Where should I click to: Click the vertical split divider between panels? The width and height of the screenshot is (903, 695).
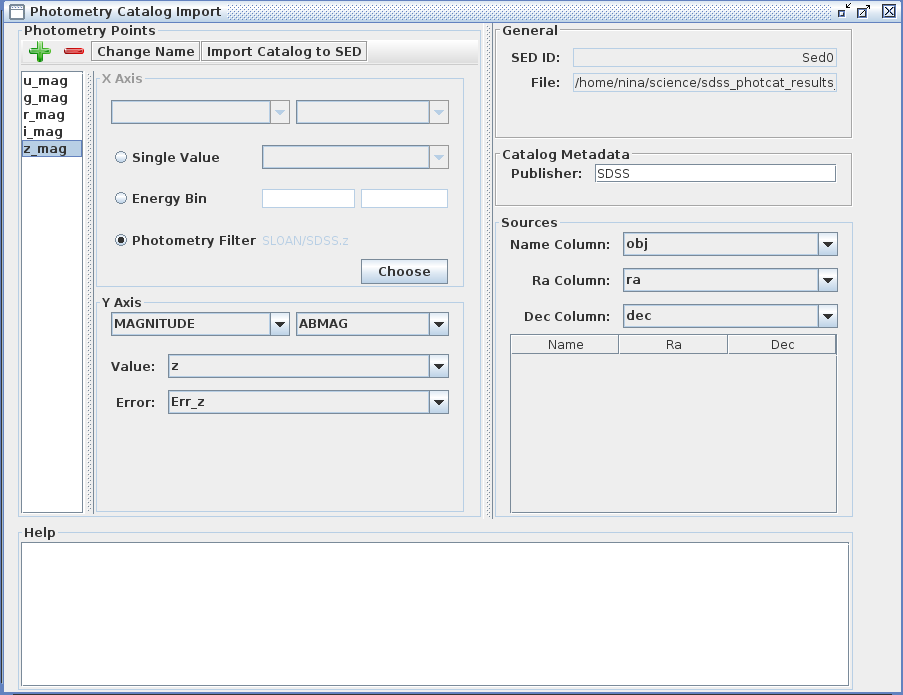click(489, 271)
